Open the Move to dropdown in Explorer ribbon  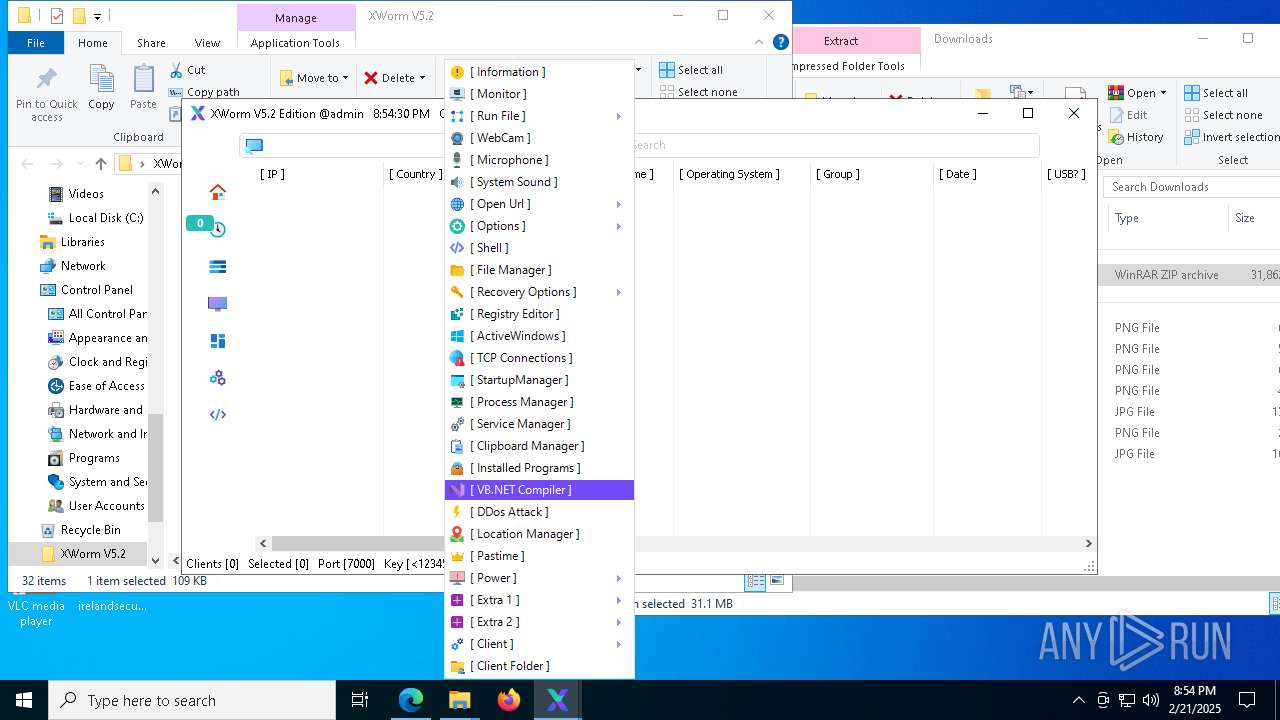point(314,78)
